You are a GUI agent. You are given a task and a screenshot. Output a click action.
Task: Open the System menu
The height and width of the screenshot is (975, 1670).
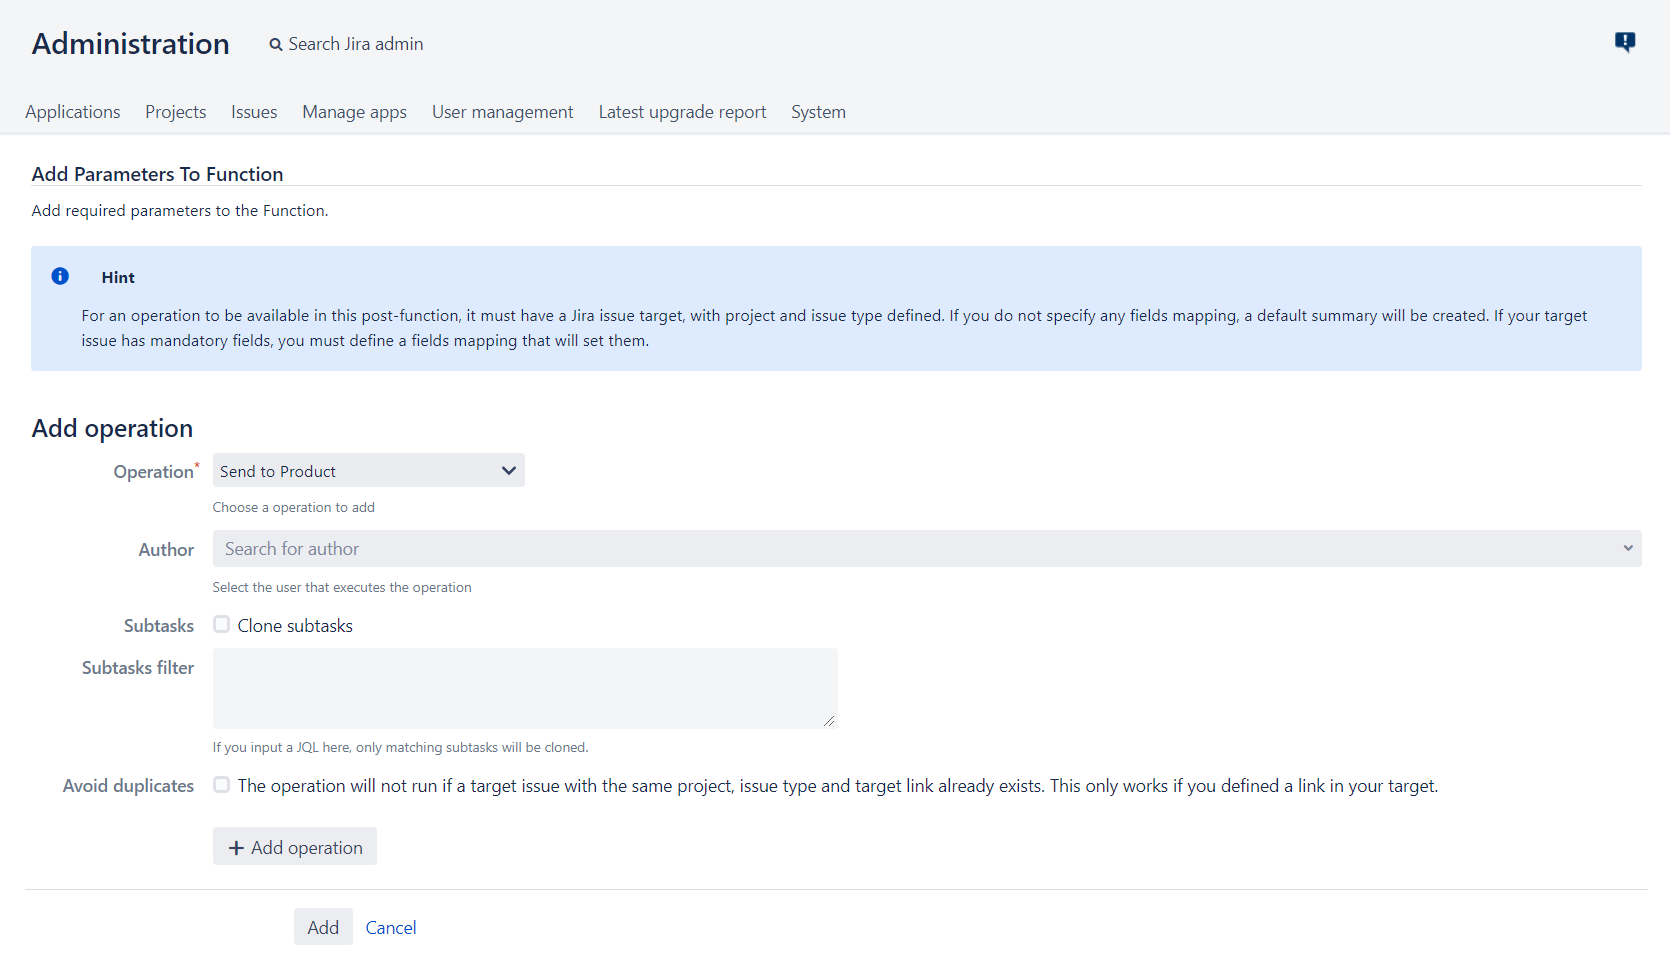coord(818,112)
